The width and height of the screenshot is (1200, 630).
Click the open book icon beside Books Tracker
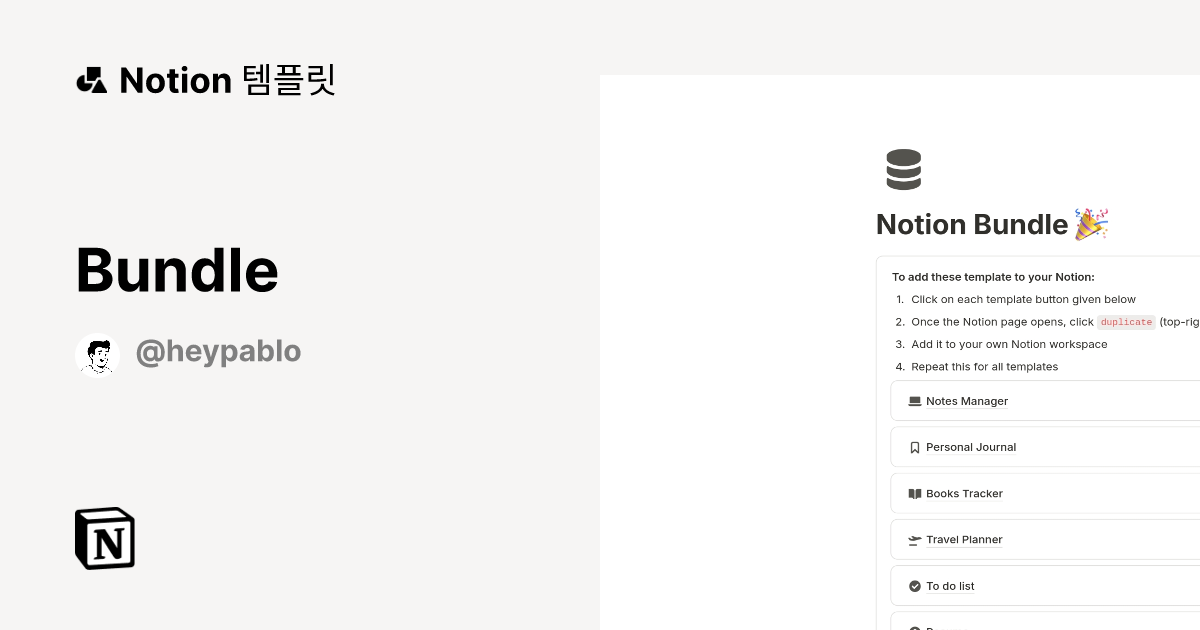[914, 494]
